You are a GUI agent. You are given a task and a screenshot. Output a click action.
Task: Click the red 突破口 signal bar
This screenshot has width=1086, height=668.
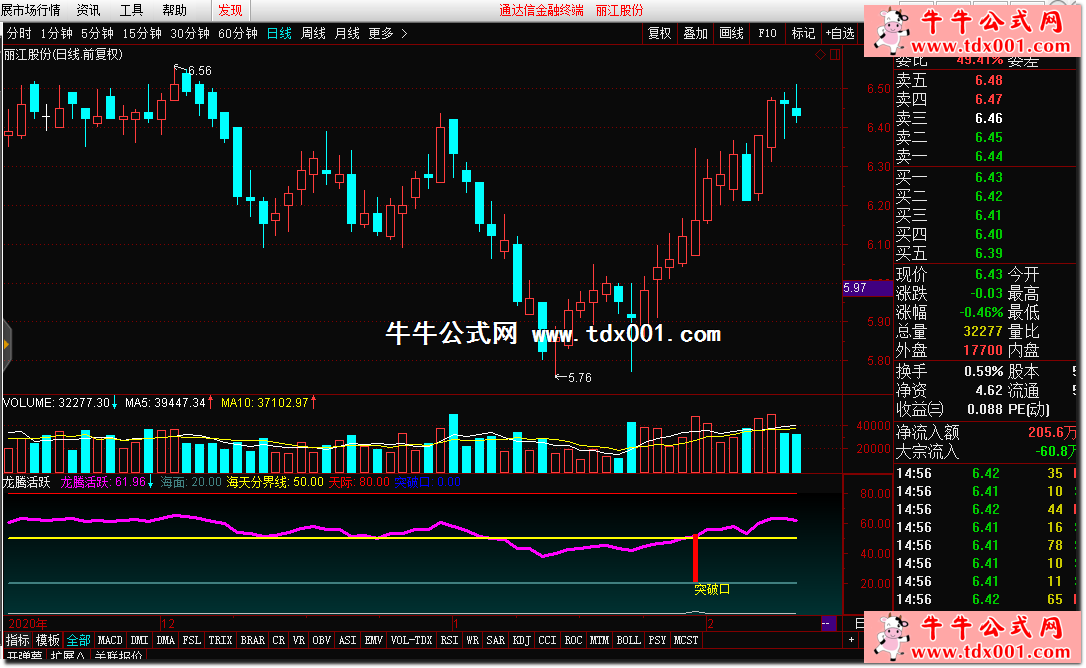pos(694,558)
